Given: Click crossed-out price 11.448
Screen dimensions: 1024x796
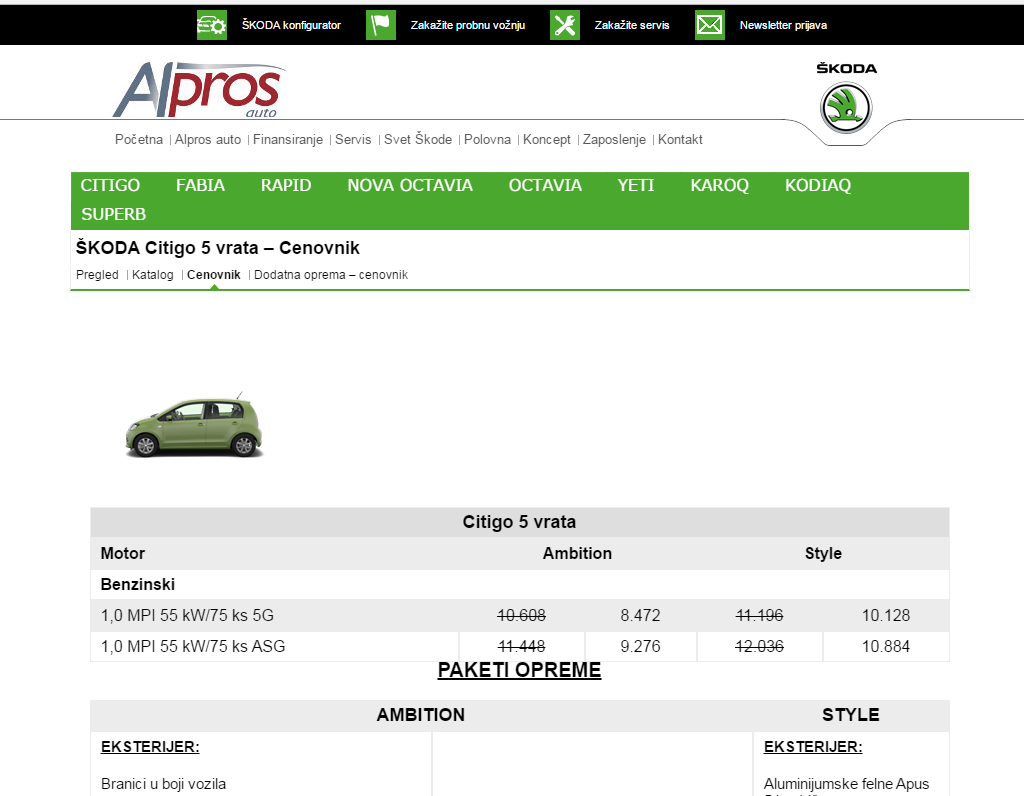Looking at the screenshot, I should point(521,646).
